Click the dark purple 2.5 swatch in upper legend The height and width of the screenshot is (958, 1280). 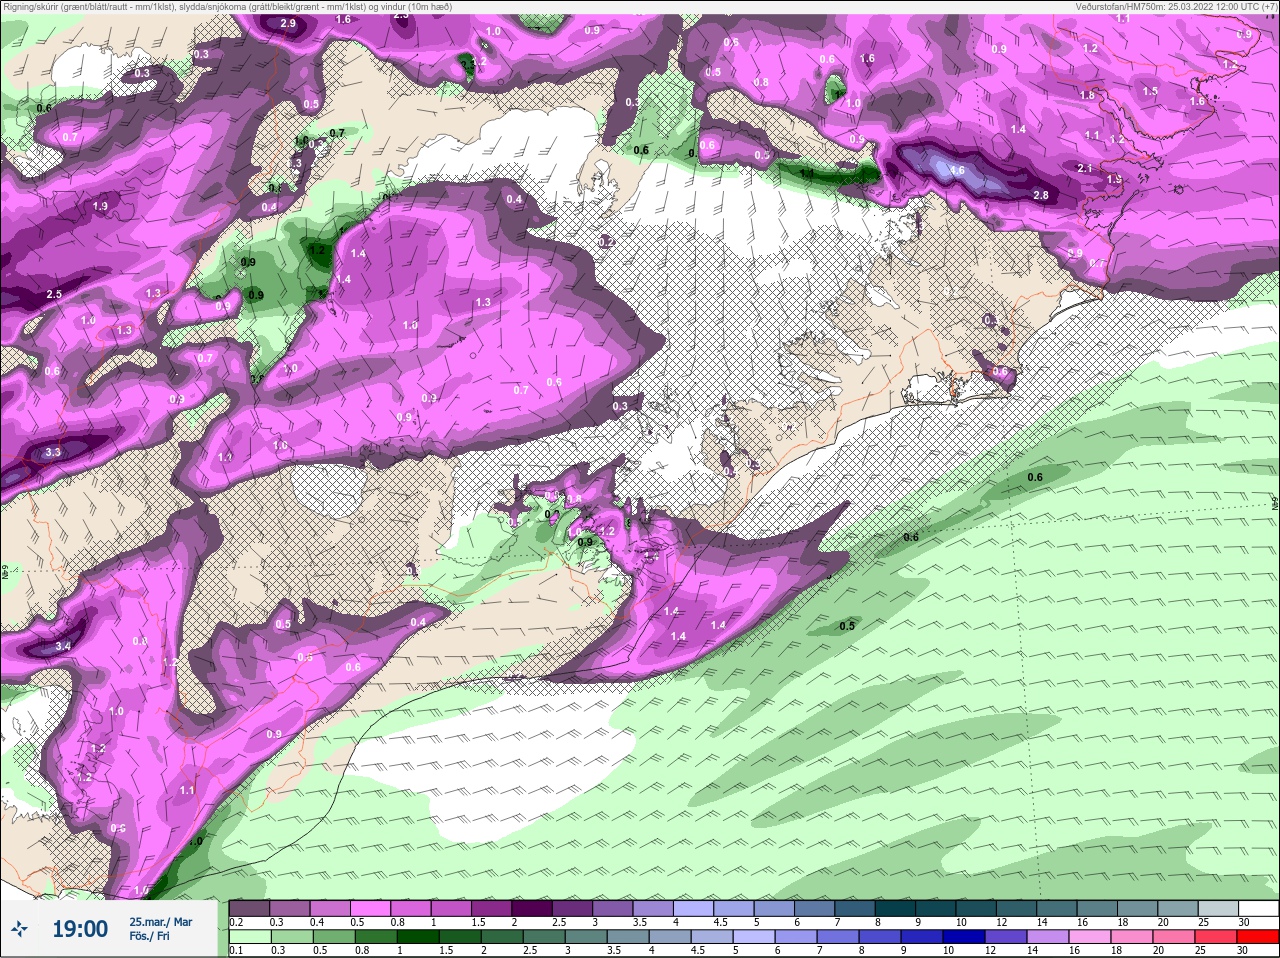574,908
